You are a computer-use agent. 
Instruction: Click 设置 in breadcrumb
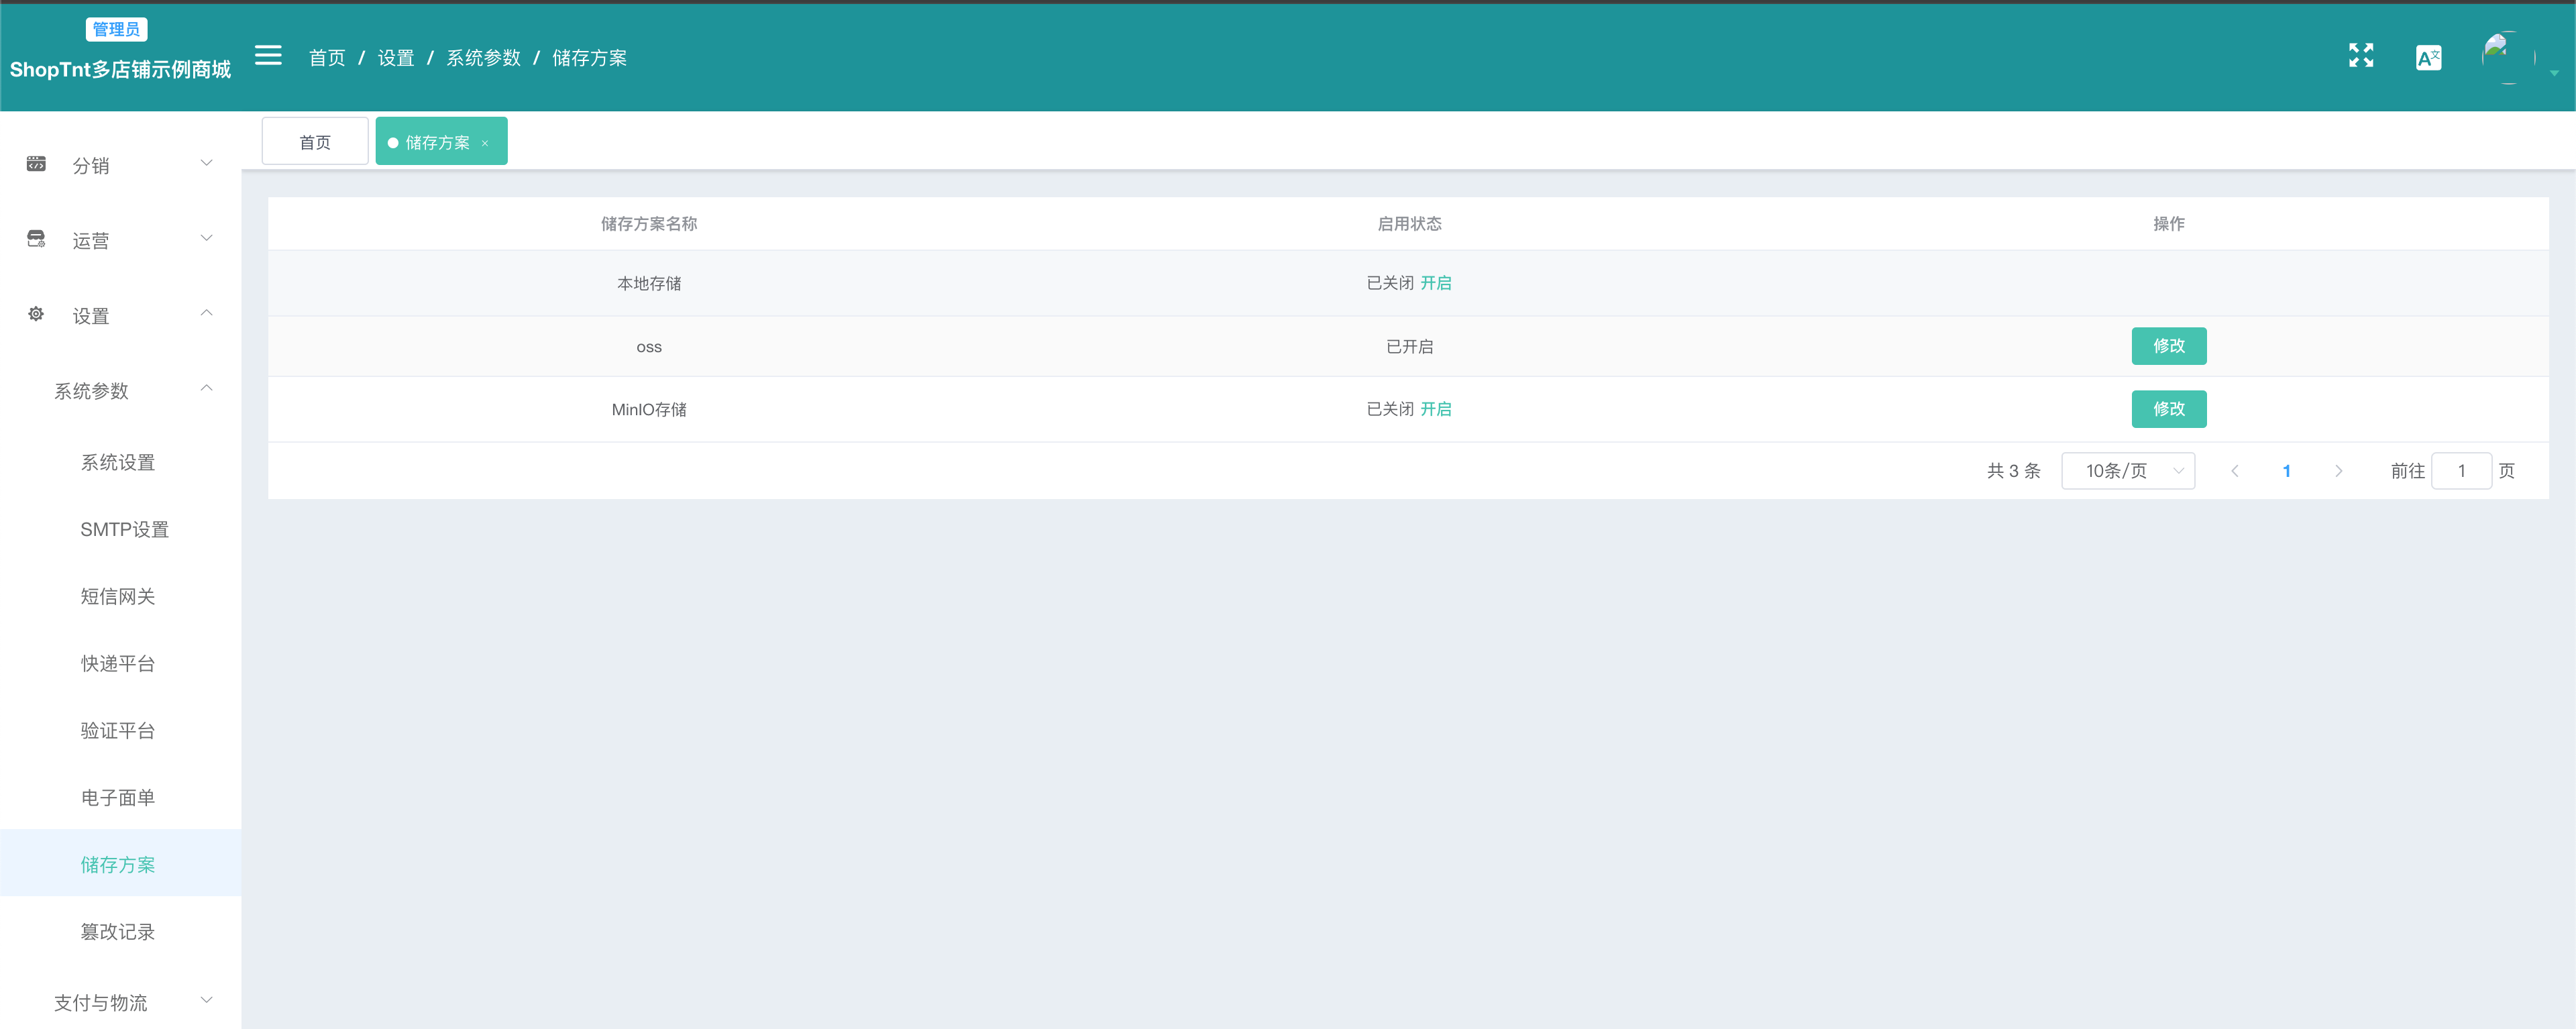(x=396, y=58)
